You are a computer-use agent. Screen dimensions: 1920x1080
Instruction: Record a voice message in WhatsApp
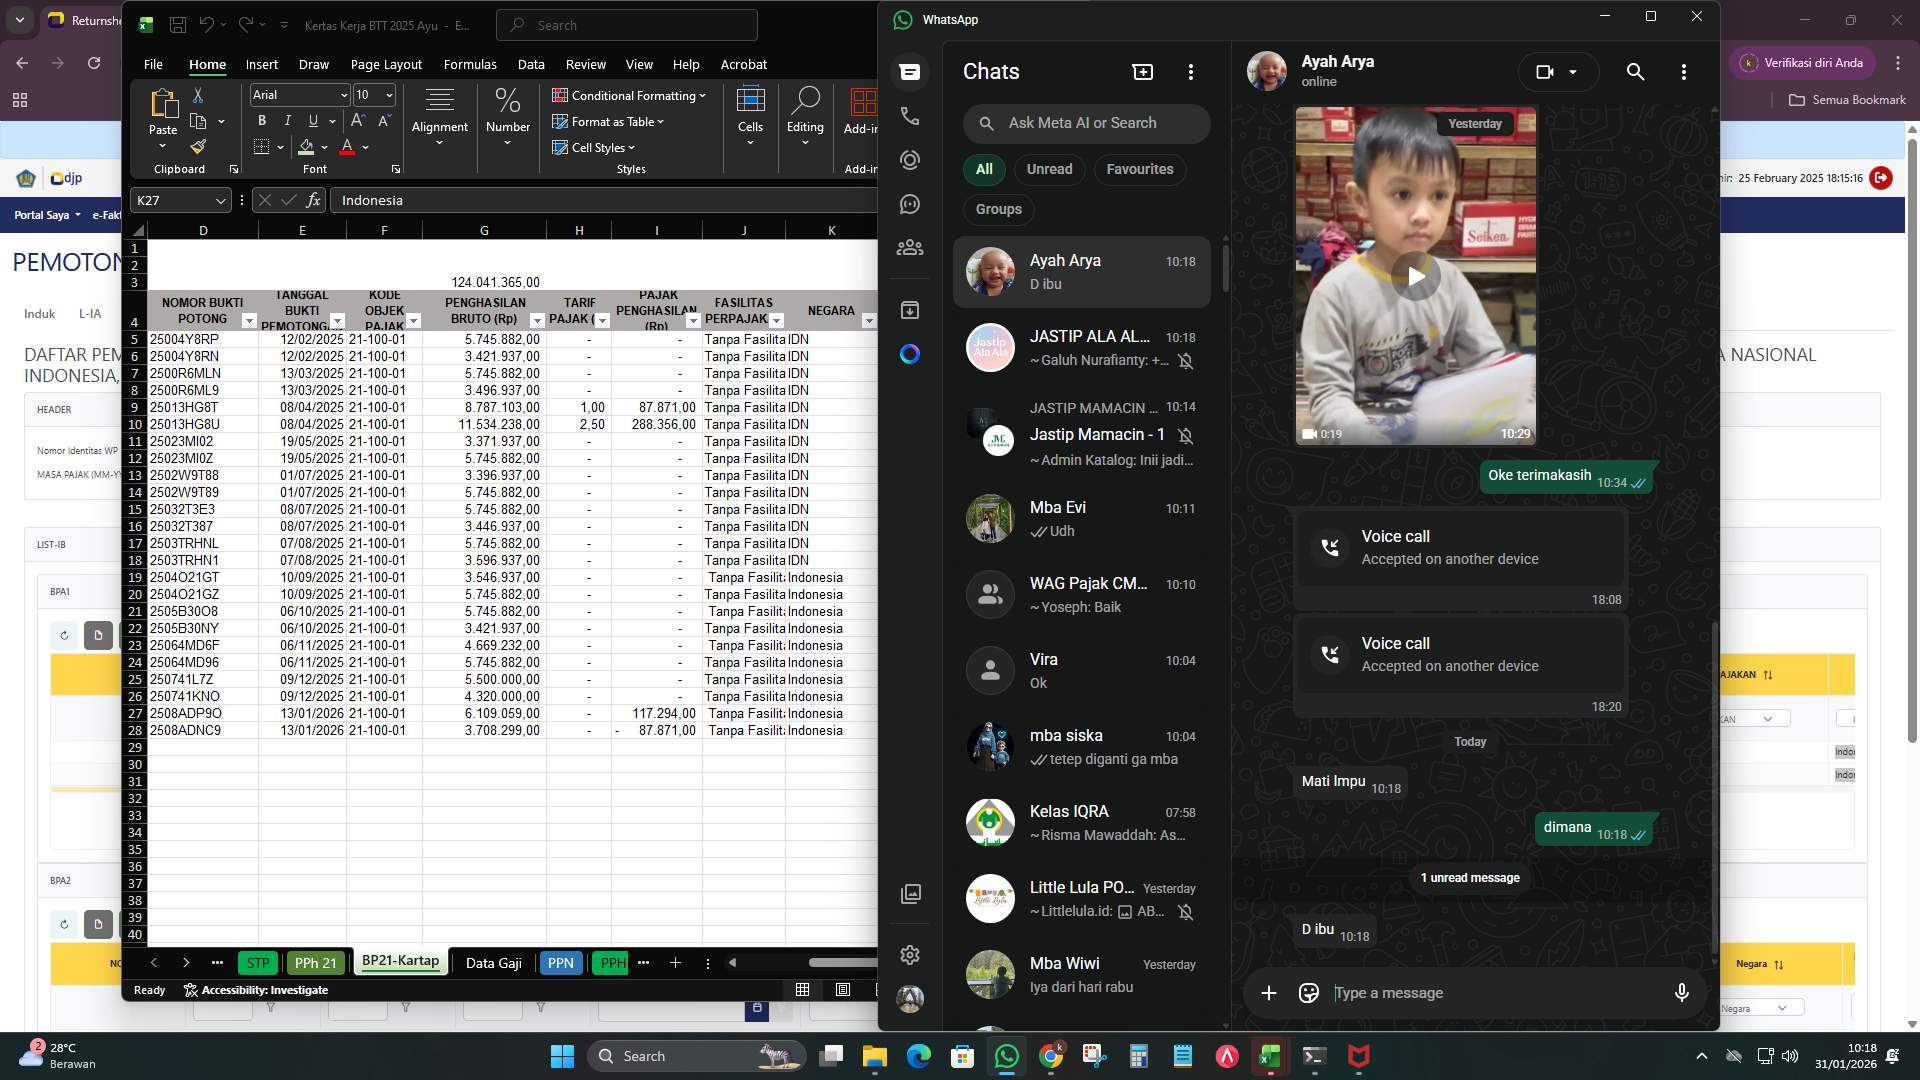pyautogui.click(x=1682, y=992)
